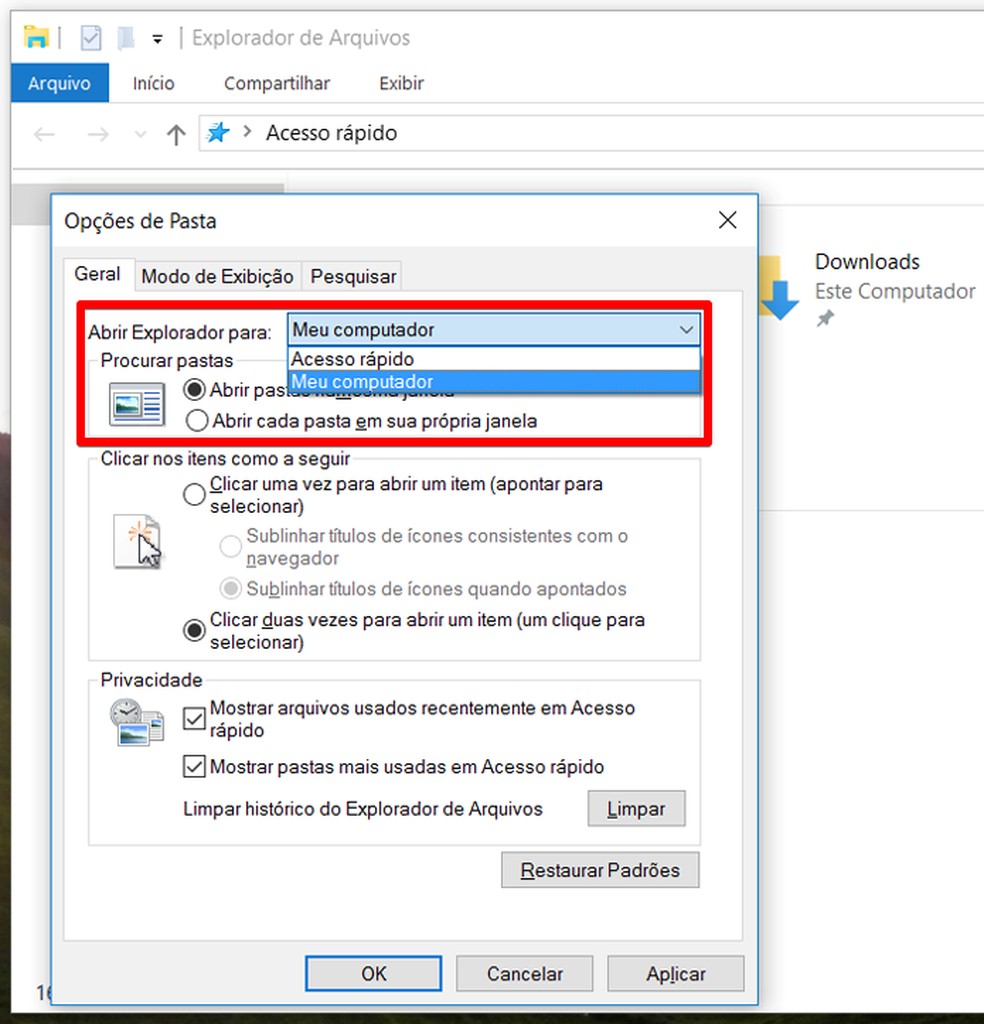Click Acesso rápido in the address bar
984x1024 pixels.
pyautogui.click(x=331, y=133)
